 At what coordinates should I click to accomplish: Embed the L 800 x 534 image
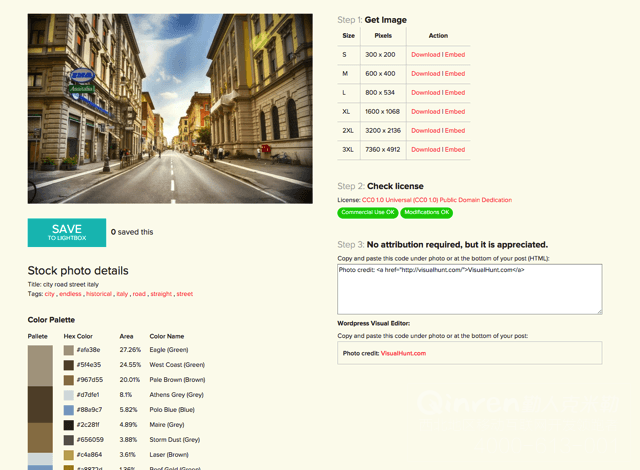pos(455,93)
